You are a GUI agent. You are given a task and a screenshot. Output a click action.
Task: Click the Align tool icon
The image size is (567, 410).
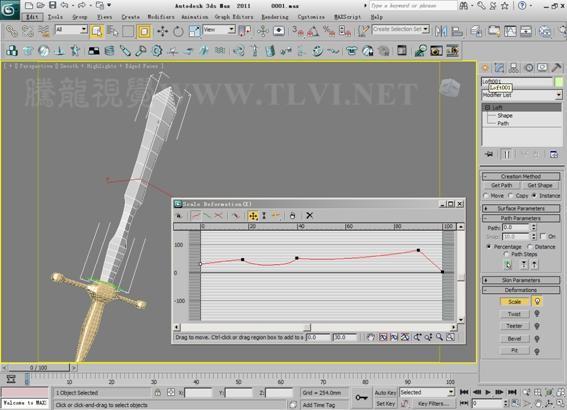click(x=457, y=31)
